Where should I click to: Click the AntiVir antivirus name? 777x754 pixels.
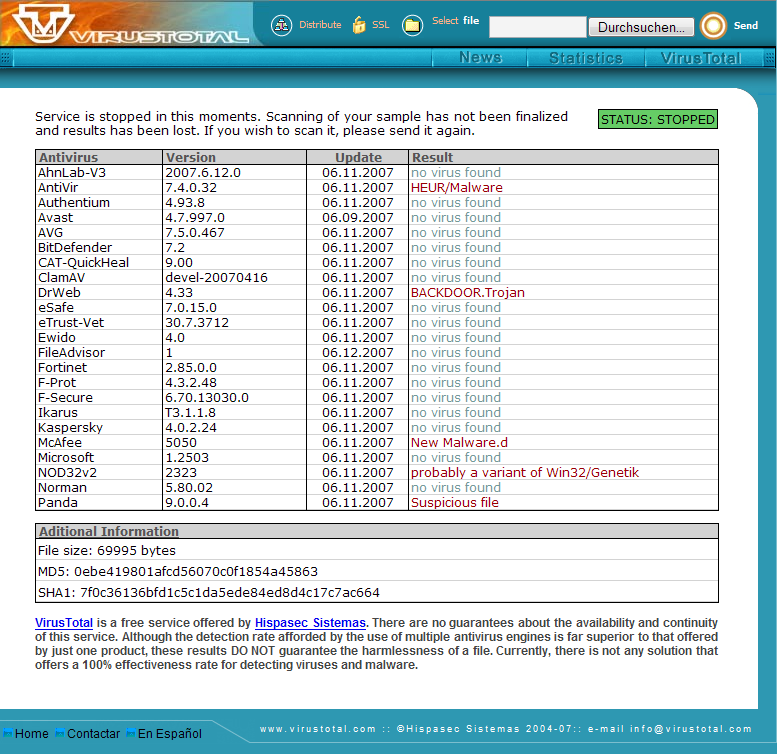tap(58, 187)
